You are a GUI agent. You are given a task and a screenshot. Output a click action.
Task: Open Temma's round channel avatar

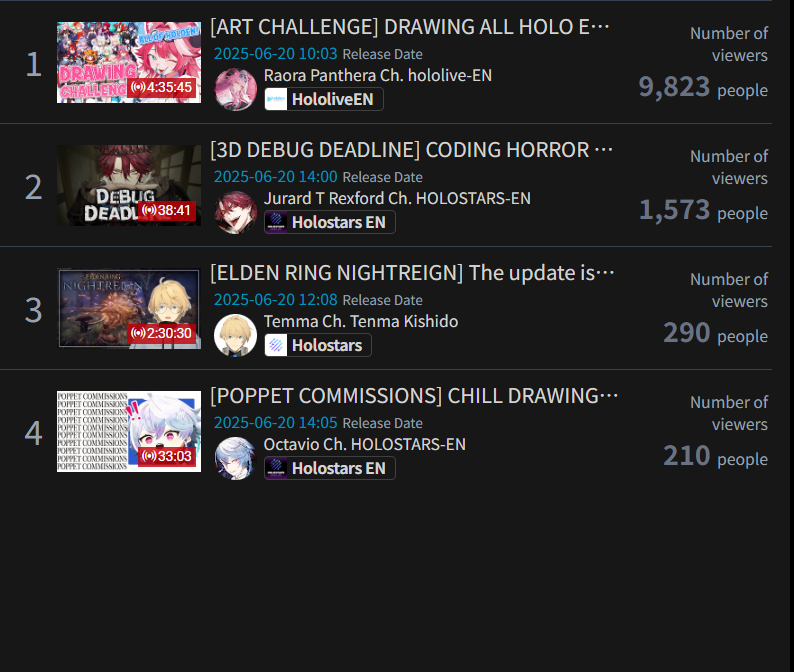(235, 335)
